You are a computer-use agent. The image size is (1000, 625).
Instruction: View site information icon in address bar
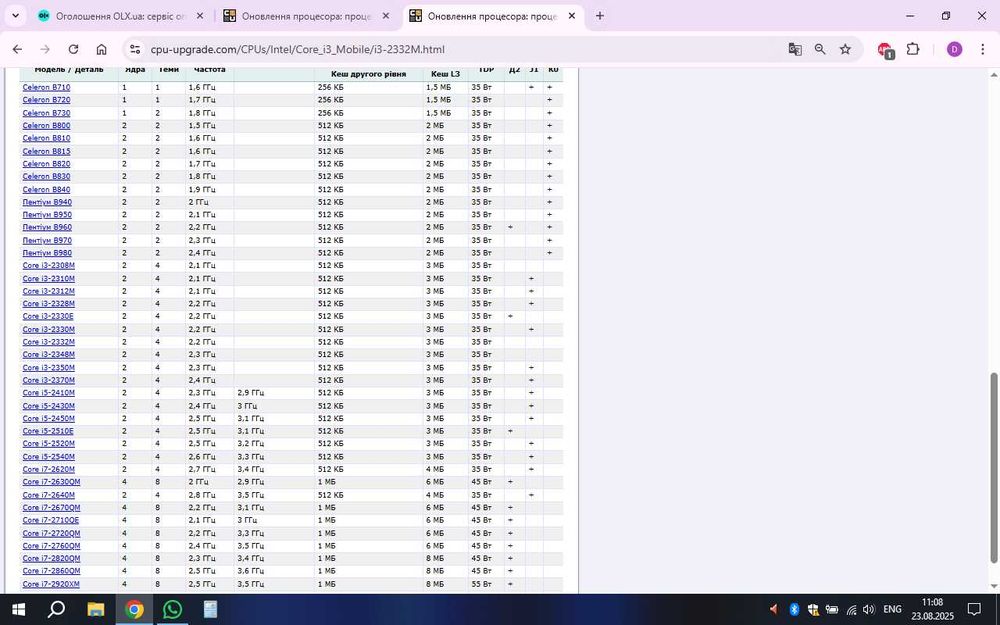click(x=134, y=49)
